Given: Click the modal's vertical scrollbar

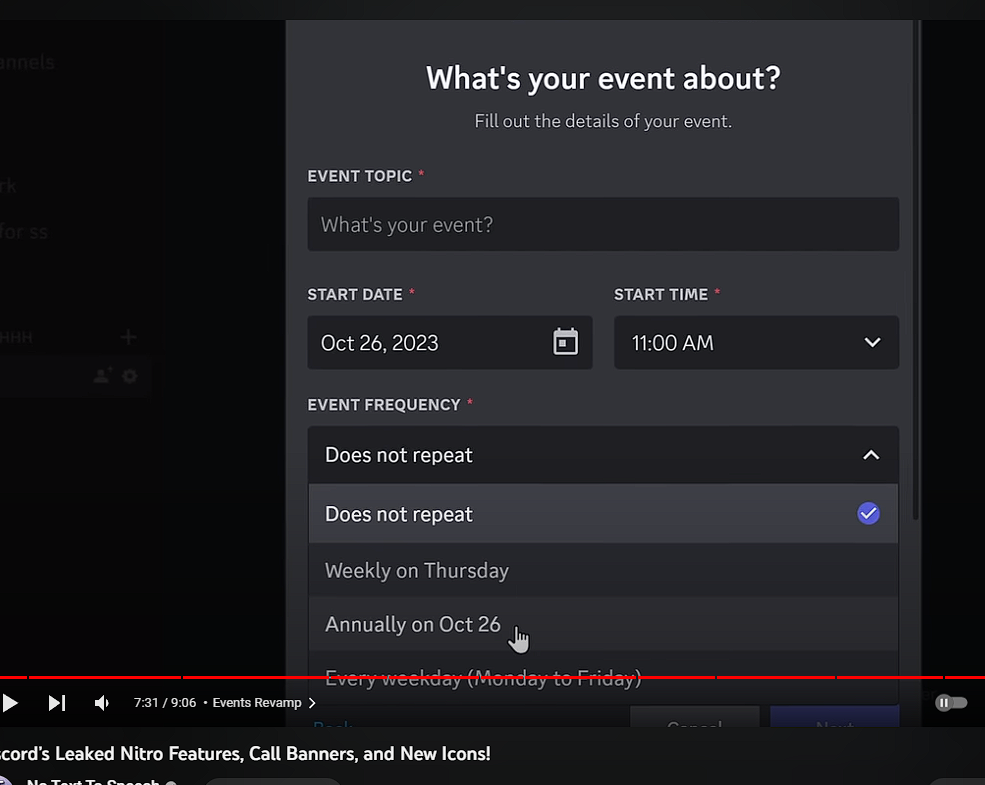Looking at the screenshot, I should point(916,270).
